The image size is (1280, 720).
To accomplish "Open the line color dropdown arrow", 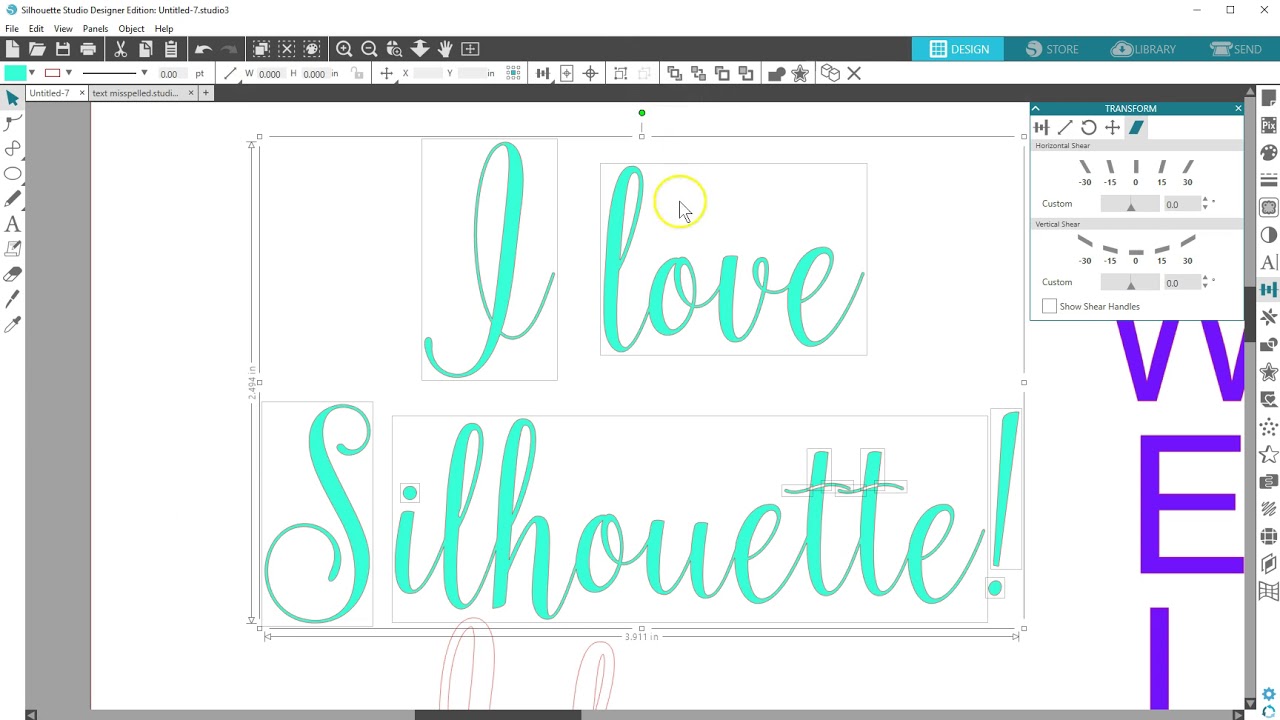I will [68, 73].
